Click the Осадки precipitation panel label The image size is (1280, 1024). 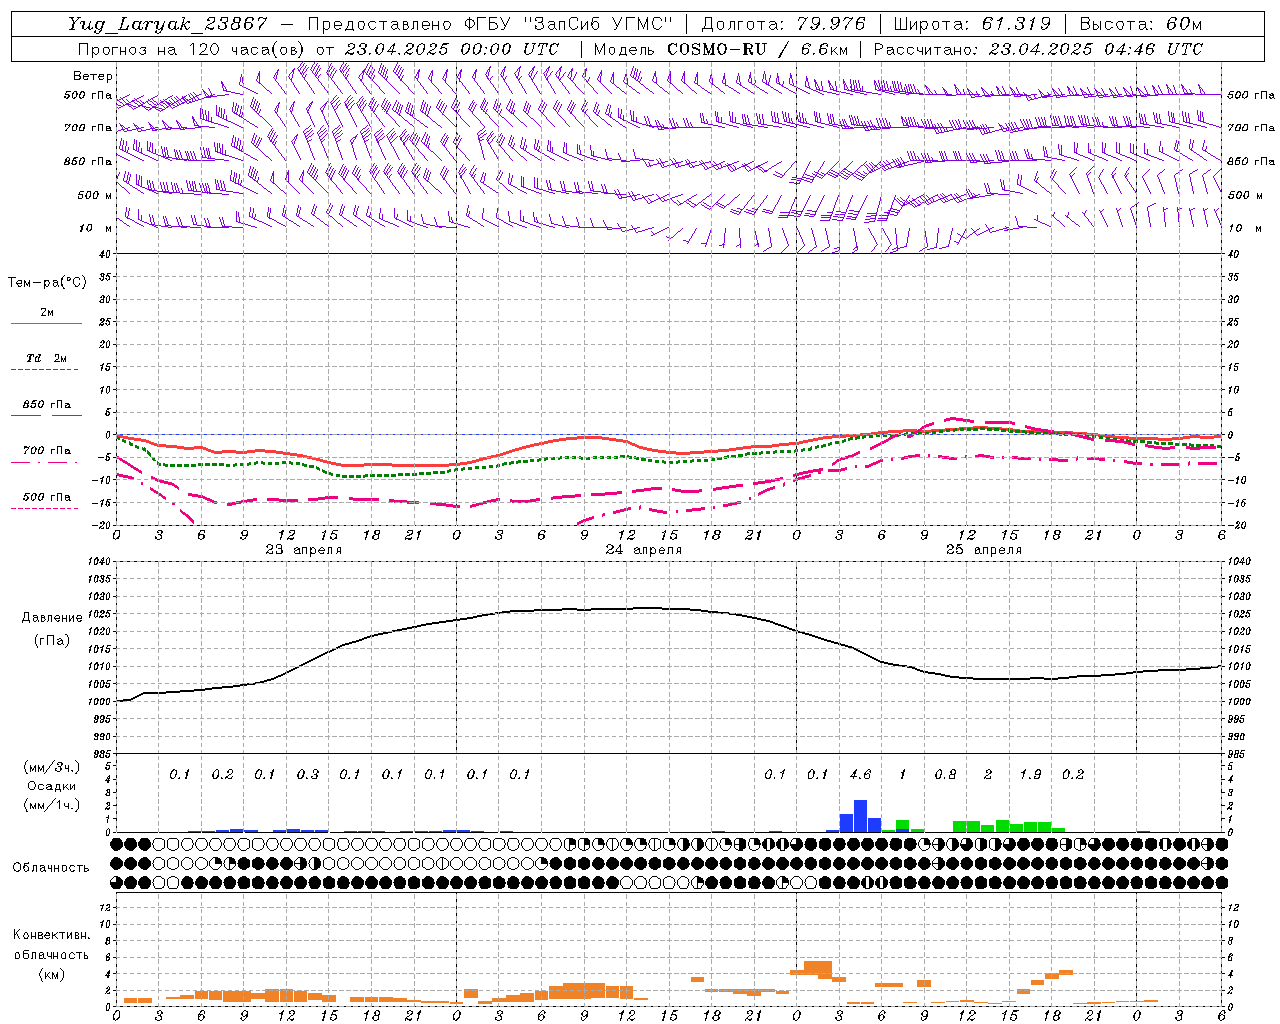coord(51,787)
